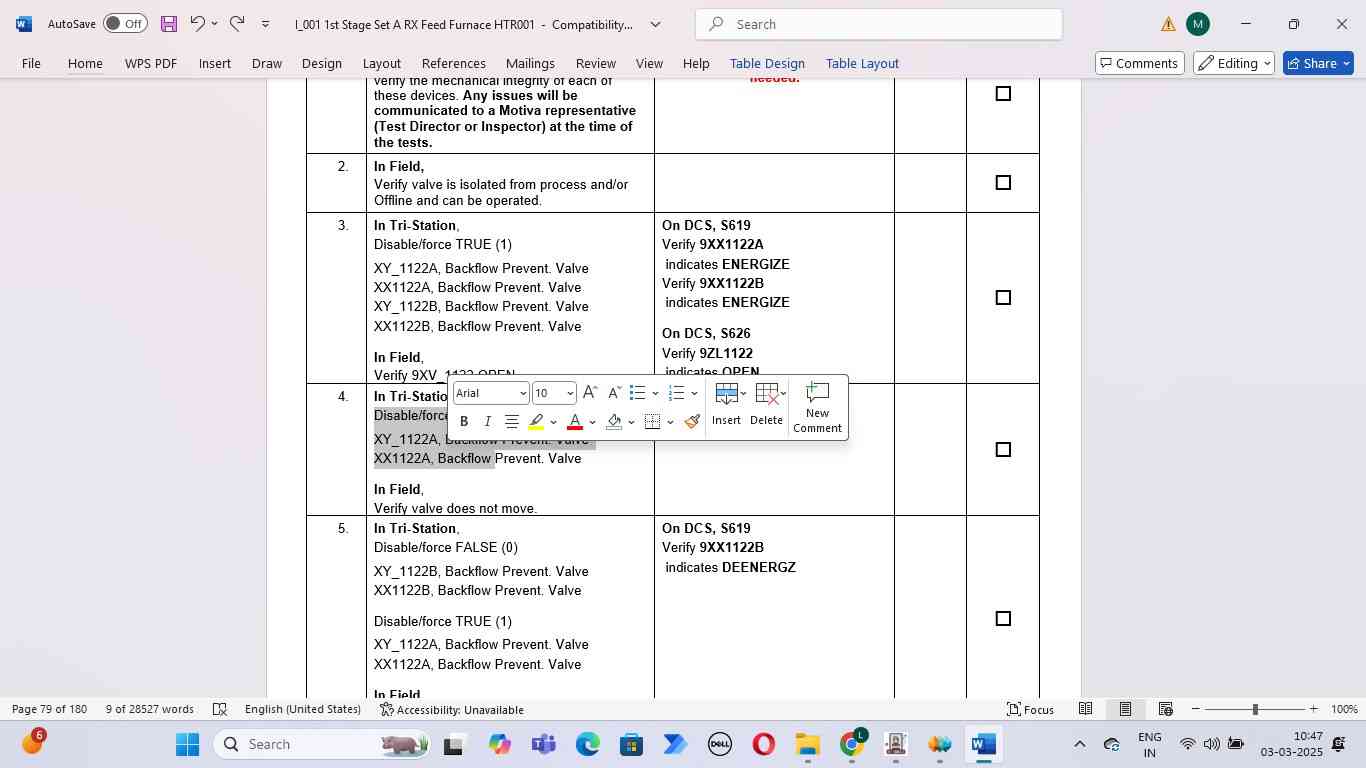Switch to Print Layout view icon
Screen dimensions: 1366x768
(1125, 709)
